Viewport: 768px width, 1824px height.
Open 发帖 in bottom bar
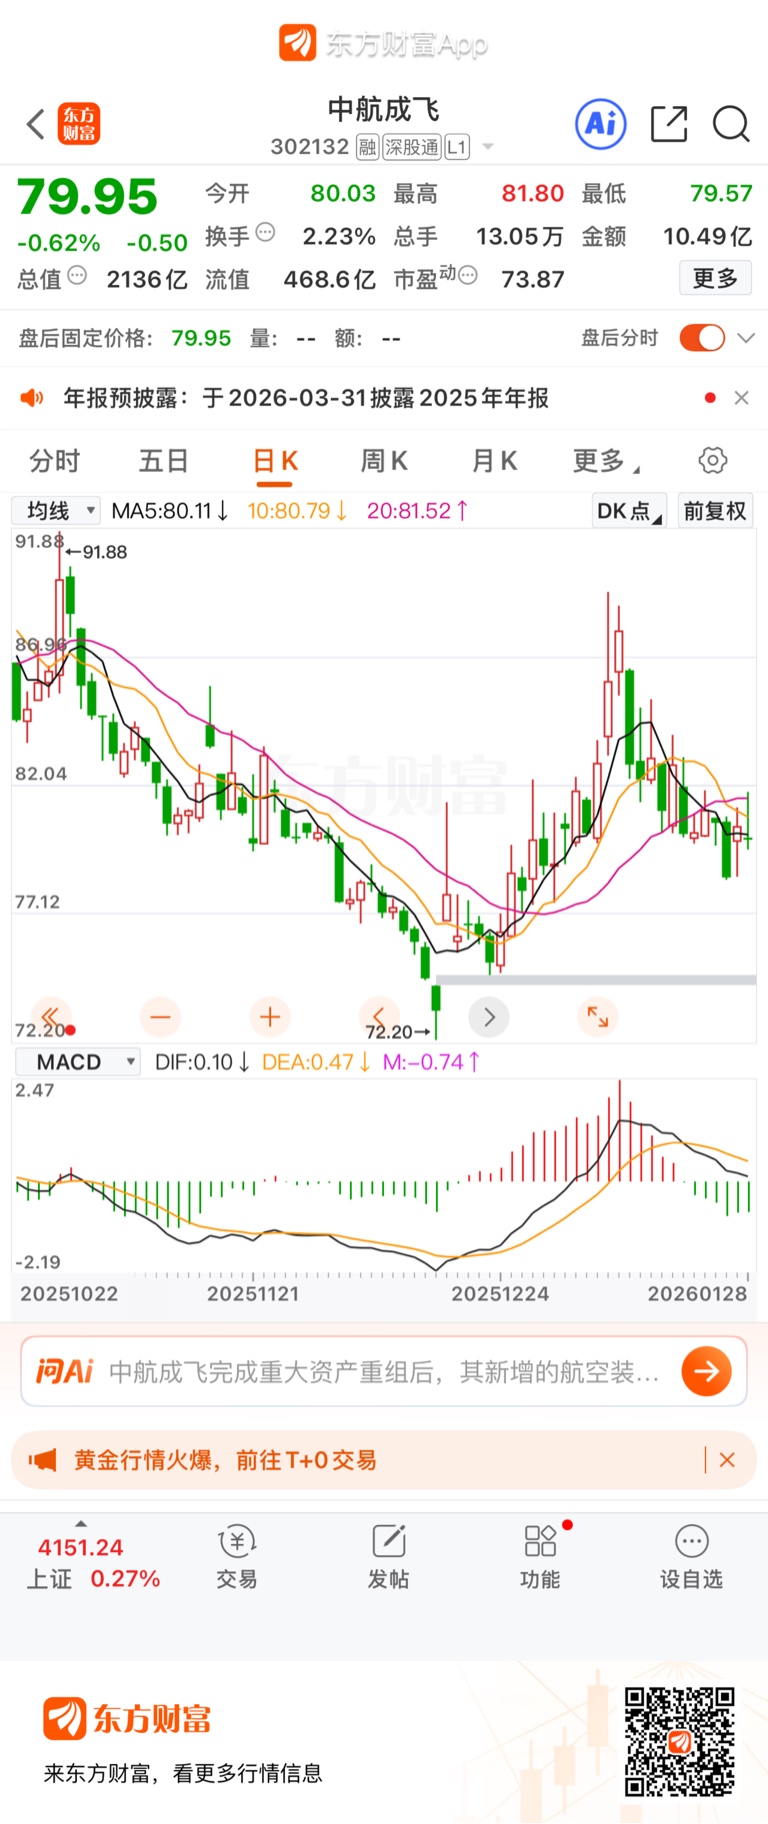coord(389,1558)
